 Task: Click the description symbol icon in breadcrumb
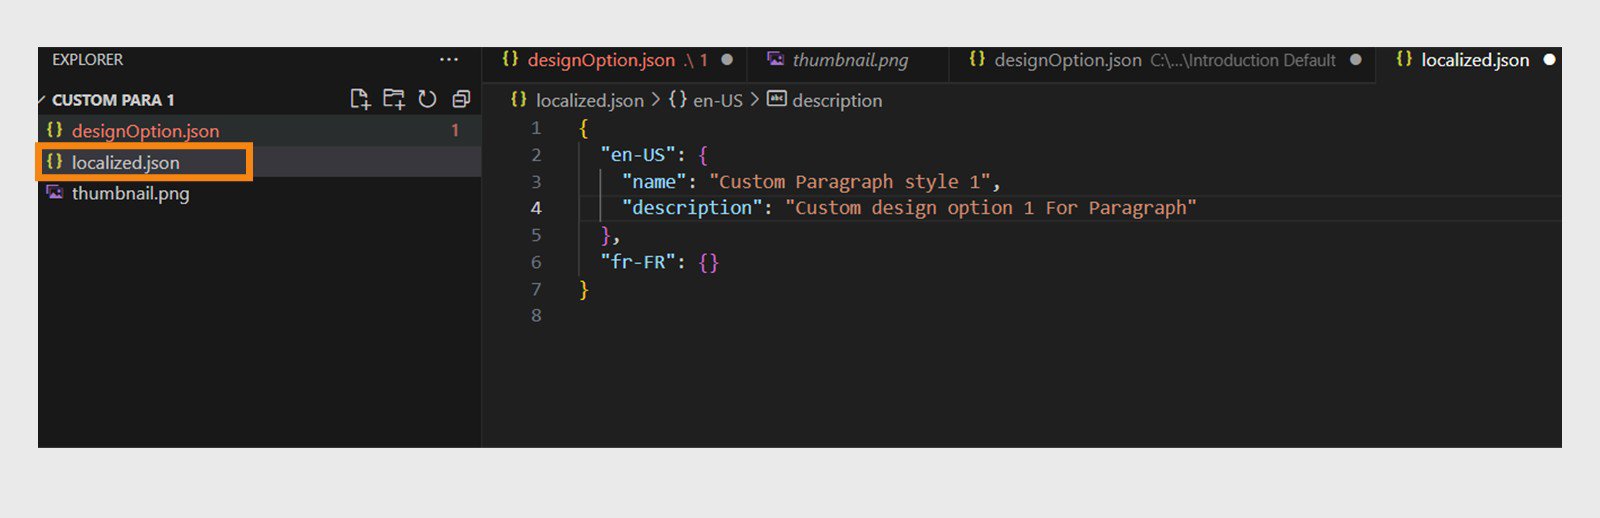(777, 99)
